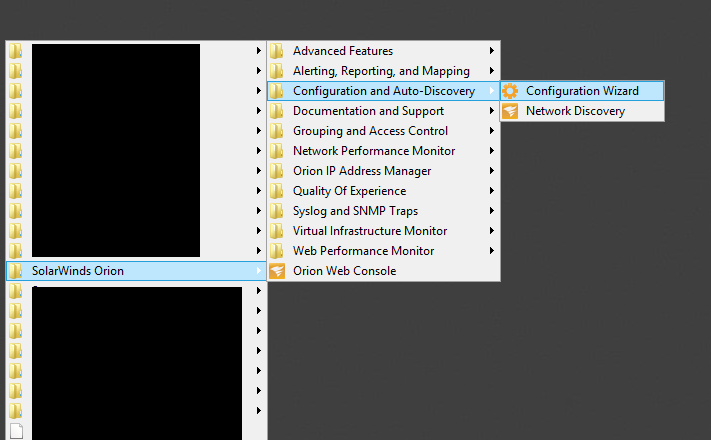This screenshot has width=711, height=440.
Task: Open Syslog and SNMP Traps folder
Action: pos(384,210)
